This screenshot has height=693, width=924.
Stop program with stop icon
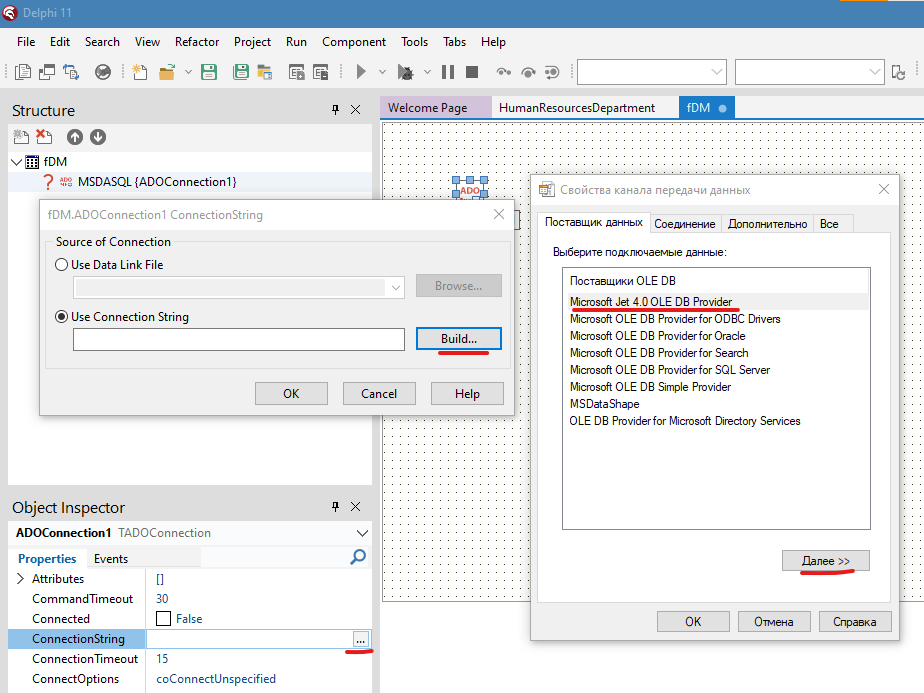[x=472, y=72]
